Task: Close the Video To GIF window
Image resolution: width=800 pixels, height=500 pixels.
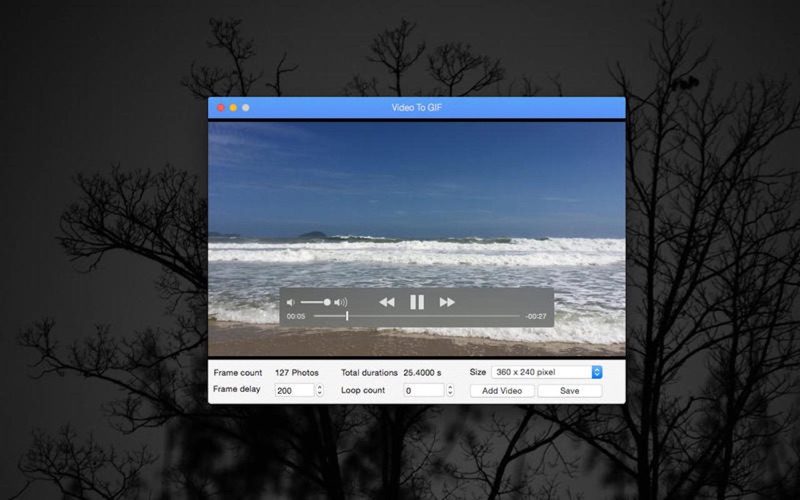Action: tap(221, 108)
